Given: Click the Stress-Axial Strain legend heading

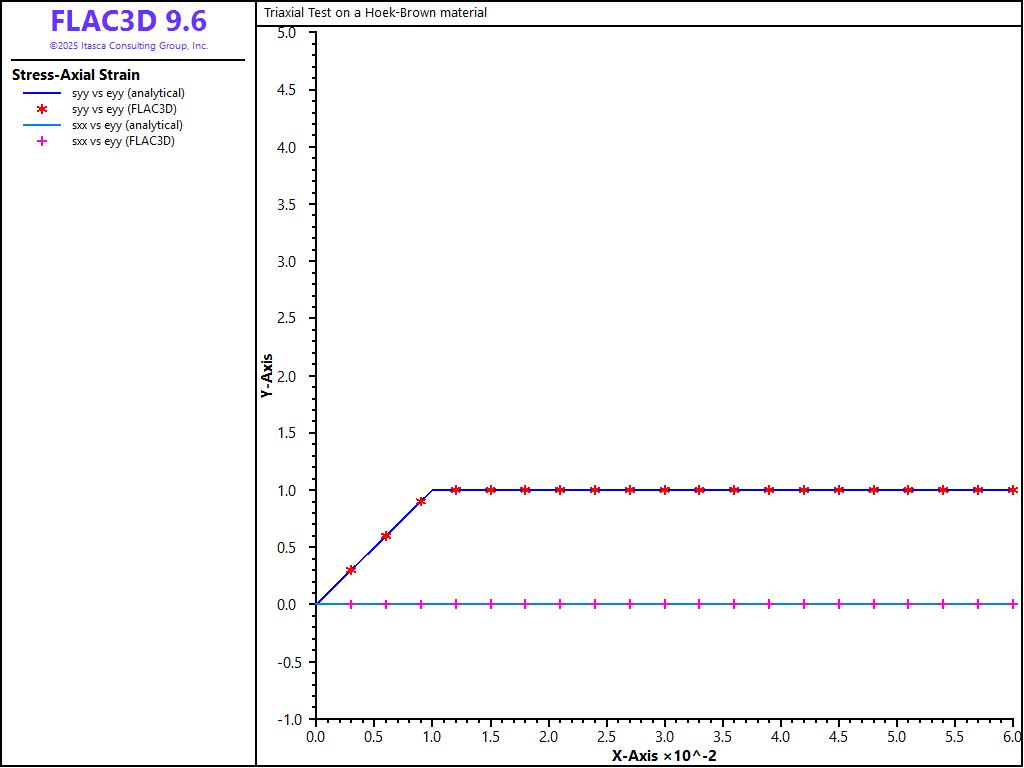Looking at the screenshot, I should point(76,75).
